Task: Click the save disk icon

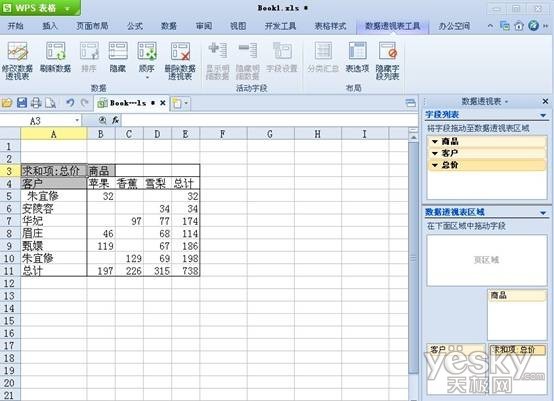Action: pyautogui.click(x=22, y=103)
